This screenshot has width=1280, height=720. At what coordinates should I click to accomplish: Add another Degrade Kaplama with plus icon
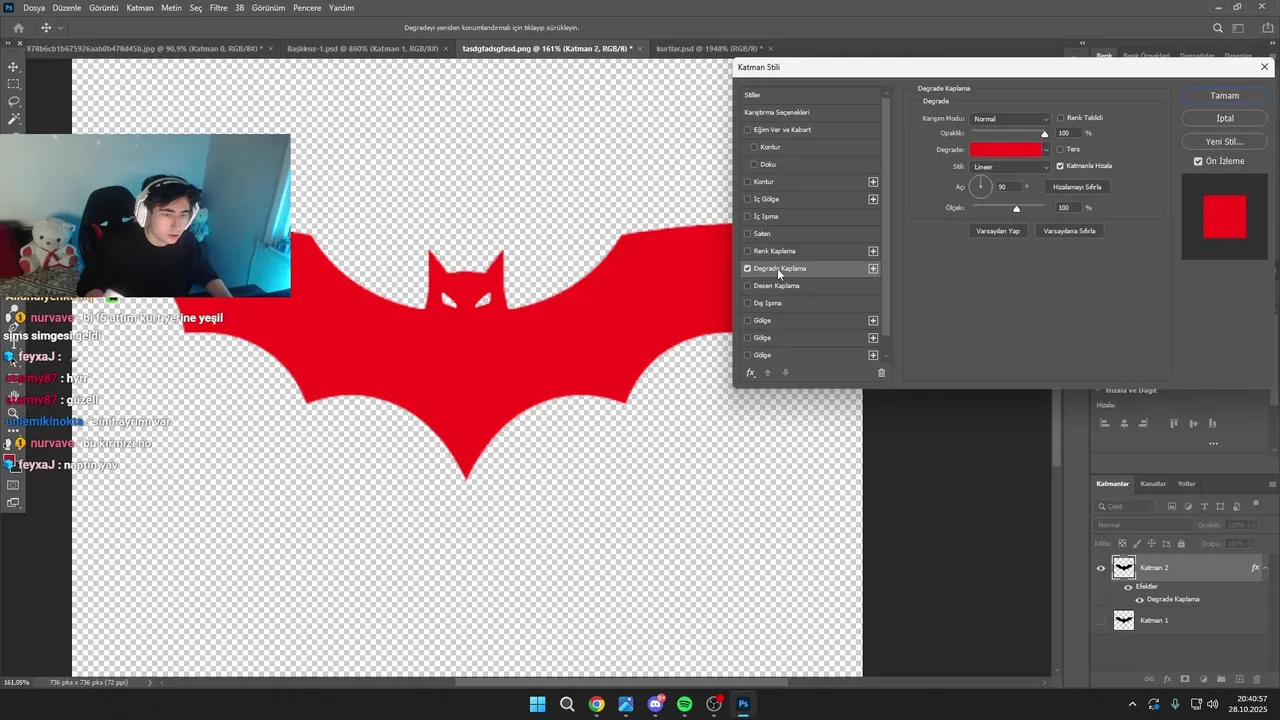873,268
